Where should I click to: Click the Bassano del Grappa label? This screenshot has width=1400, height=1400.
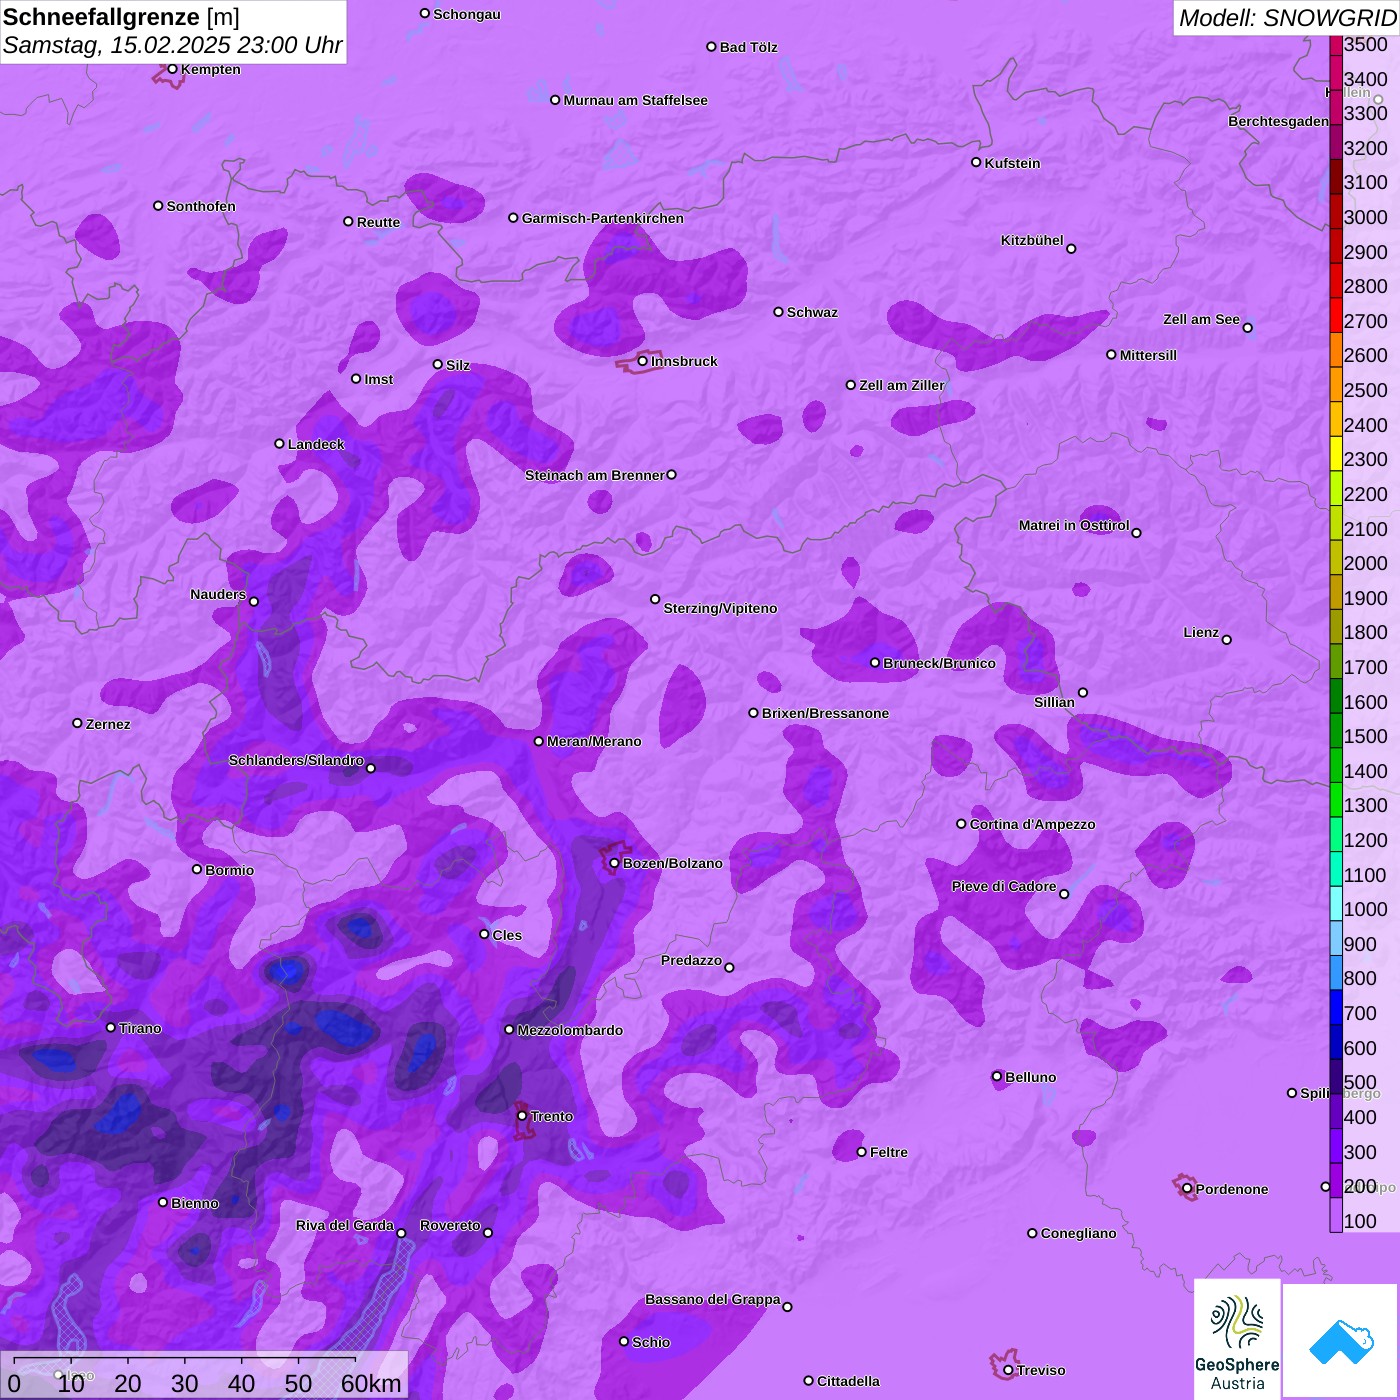[713, 1299]
